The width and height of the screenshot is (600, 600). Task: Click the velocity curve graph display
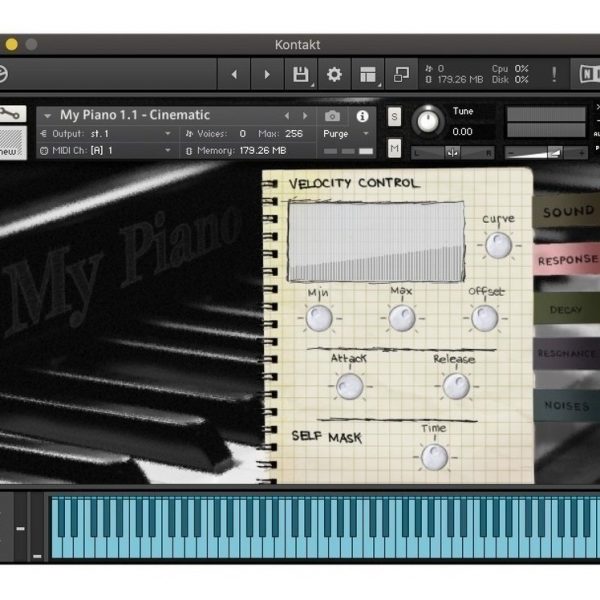point(377,242)
